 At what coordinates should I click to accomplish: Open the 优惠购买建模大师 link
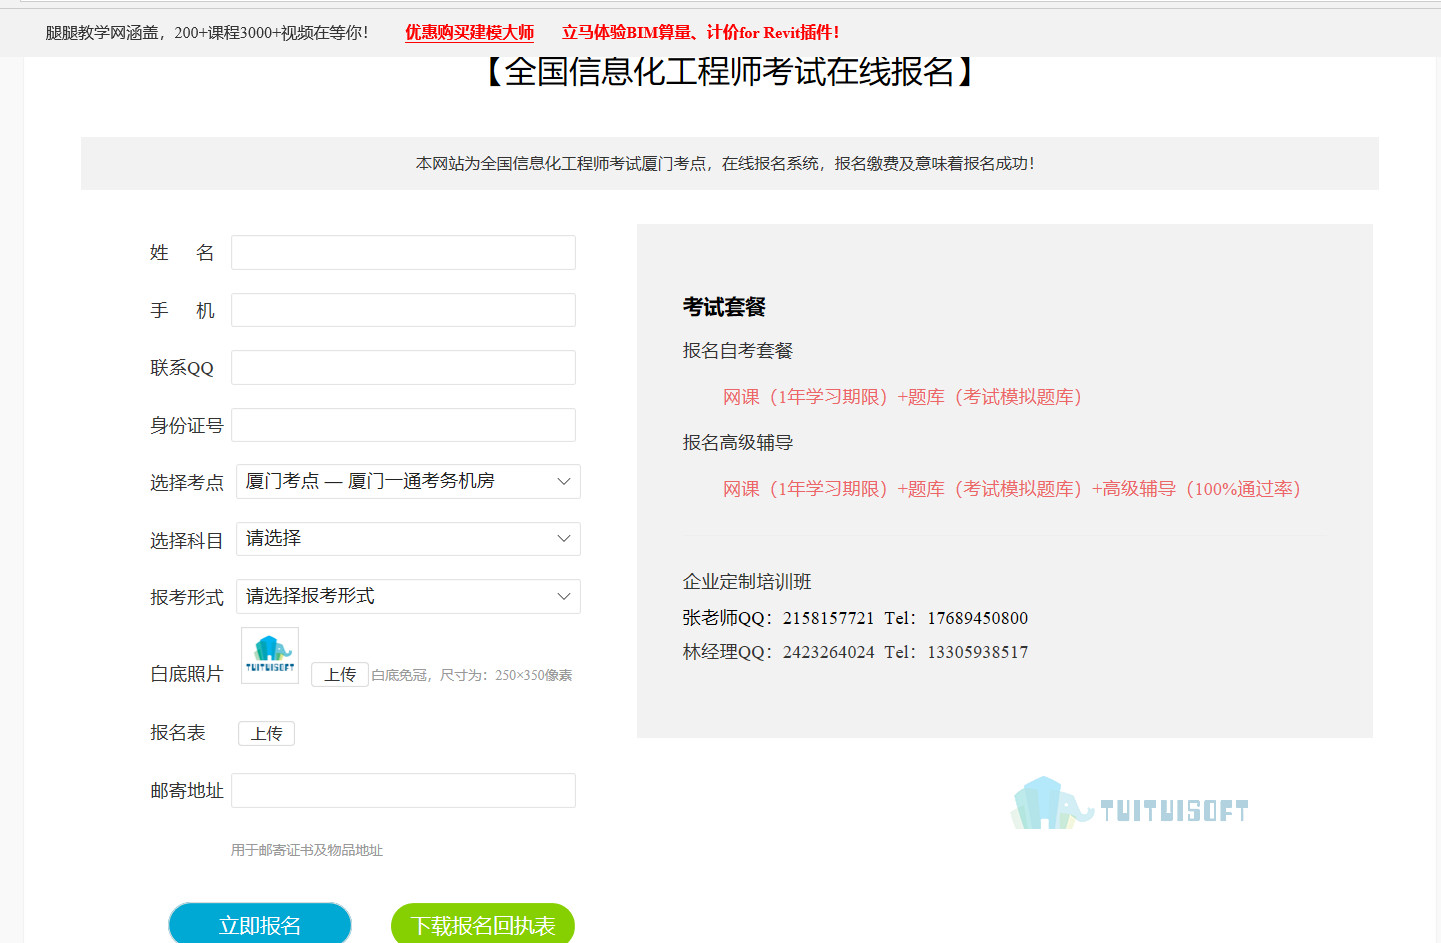point(469,32)
